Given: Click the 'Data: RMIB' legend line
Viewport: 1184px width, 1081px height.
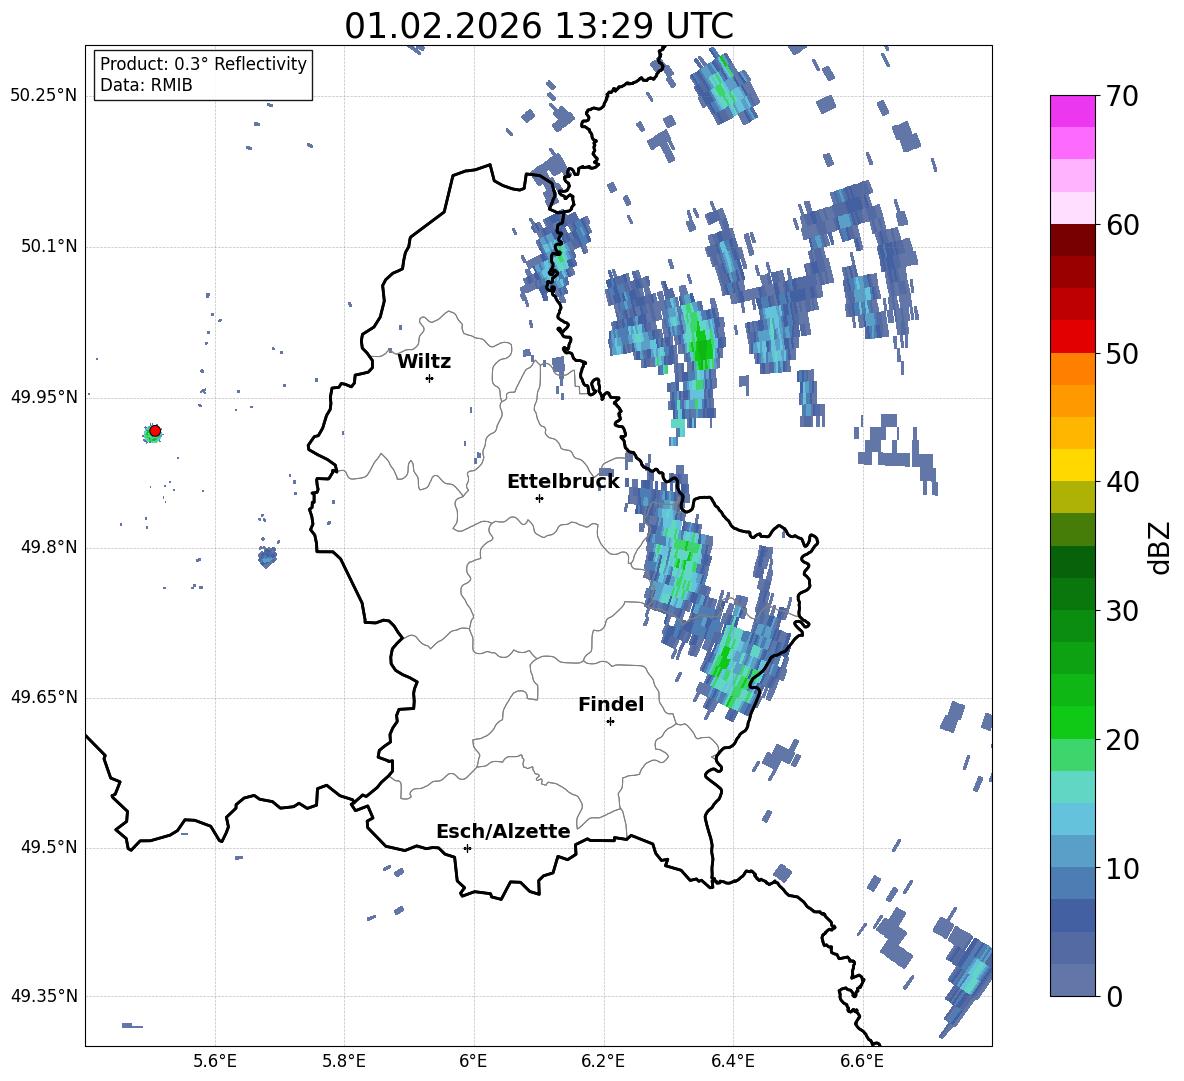Looking at the screenshot, I should click(x=146, y=85).
